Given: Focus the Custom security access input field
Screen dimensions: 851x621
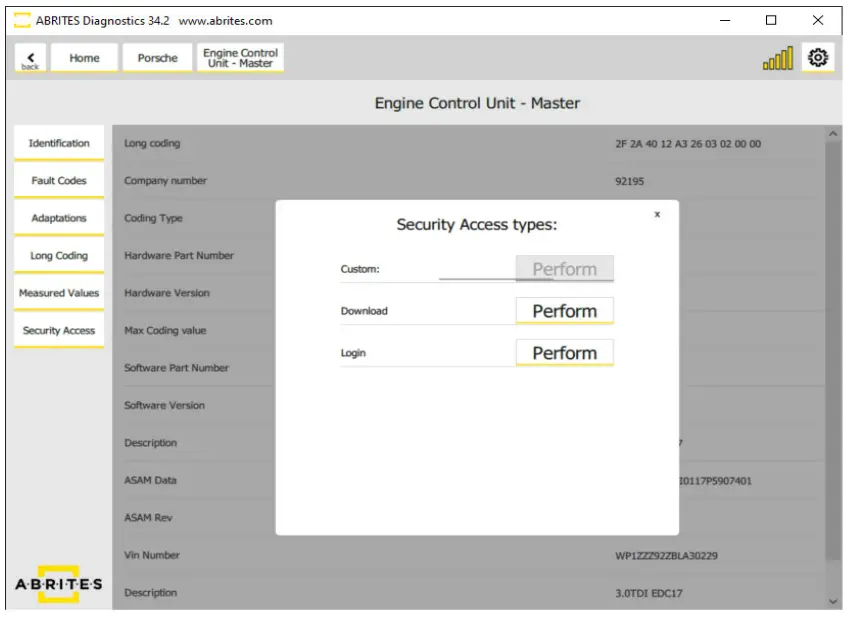Looking at the screenshot, I should click(x=477, y=269).
